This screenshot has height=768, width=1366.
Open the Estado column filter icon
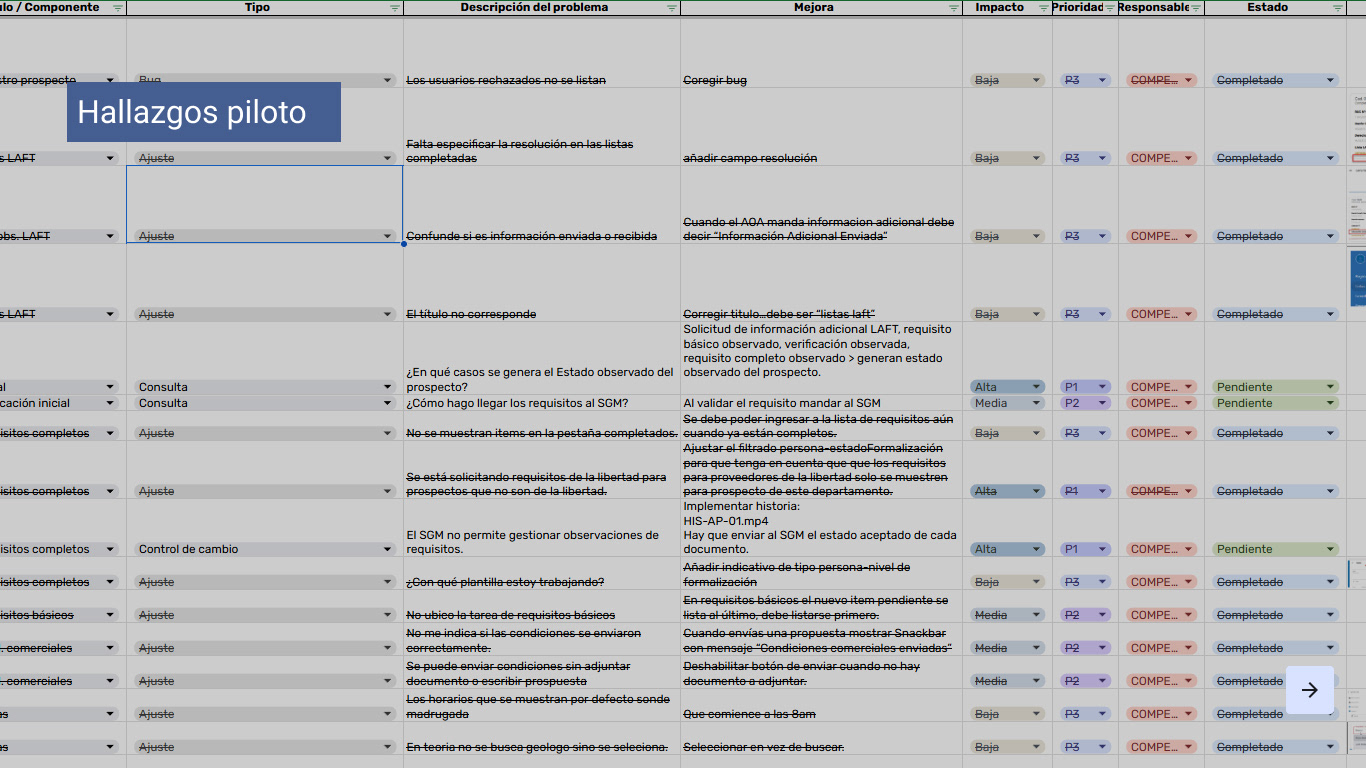(1338, 8)
